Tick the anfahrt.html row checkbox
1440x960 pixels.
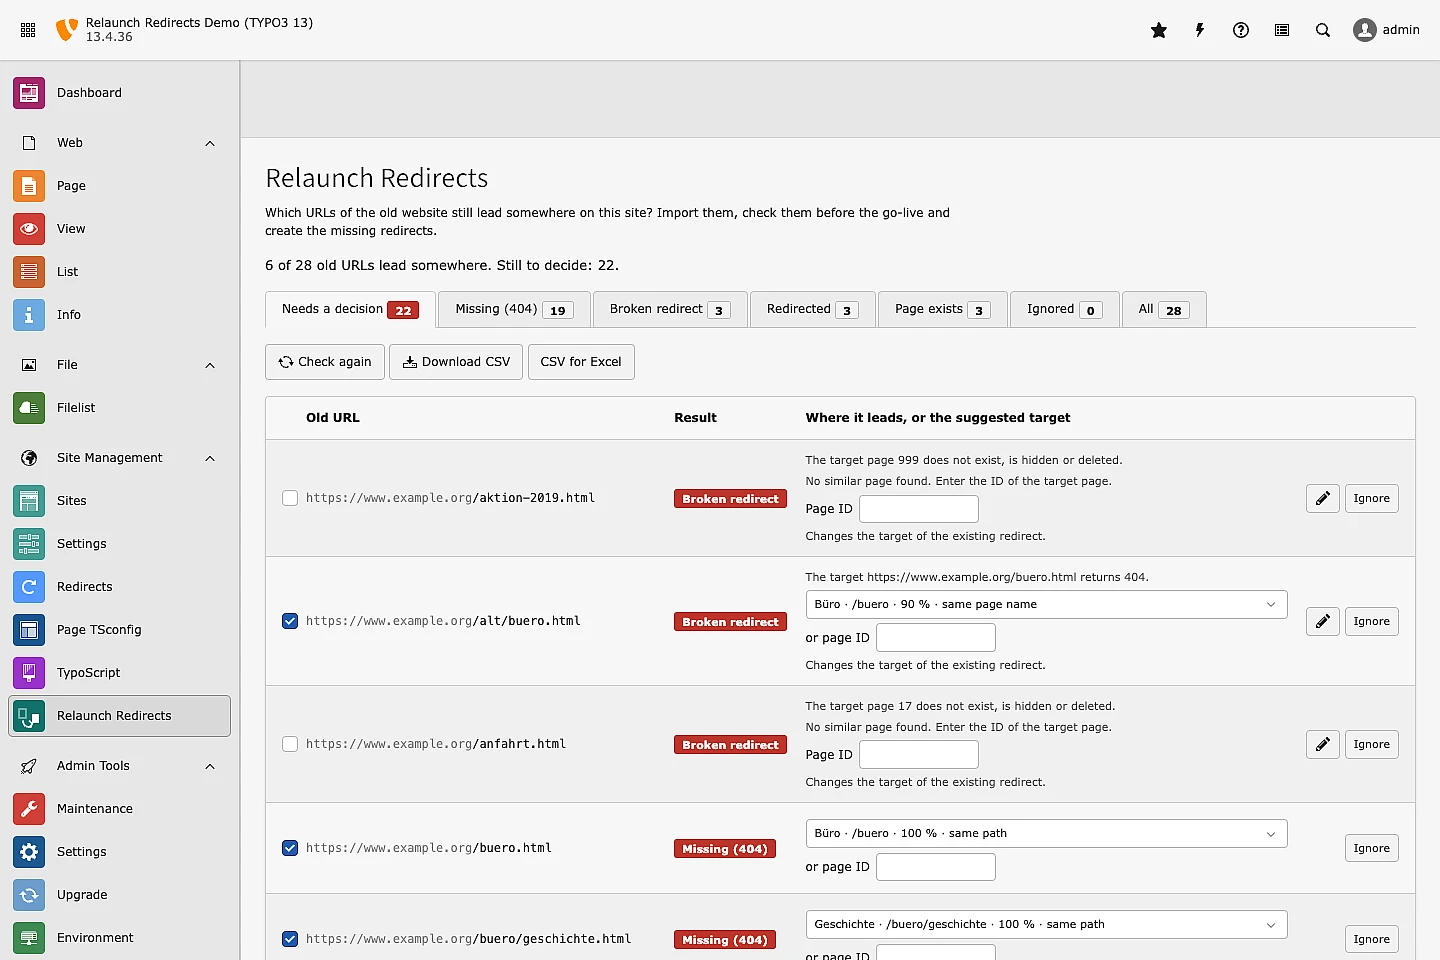point(290,744)
